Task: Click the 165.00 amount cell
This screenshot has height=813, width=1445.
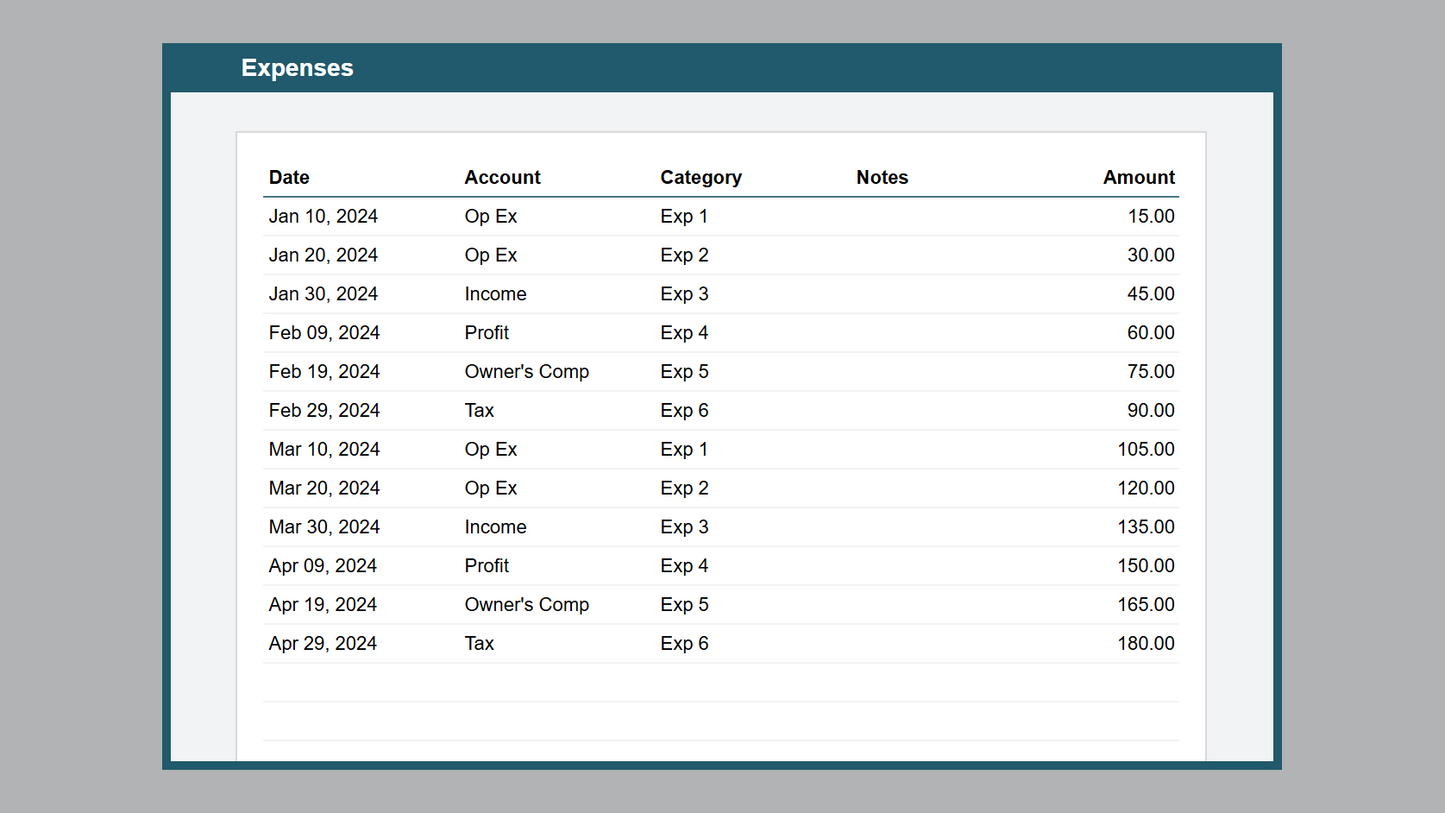Action: (x=1145, y=605)
